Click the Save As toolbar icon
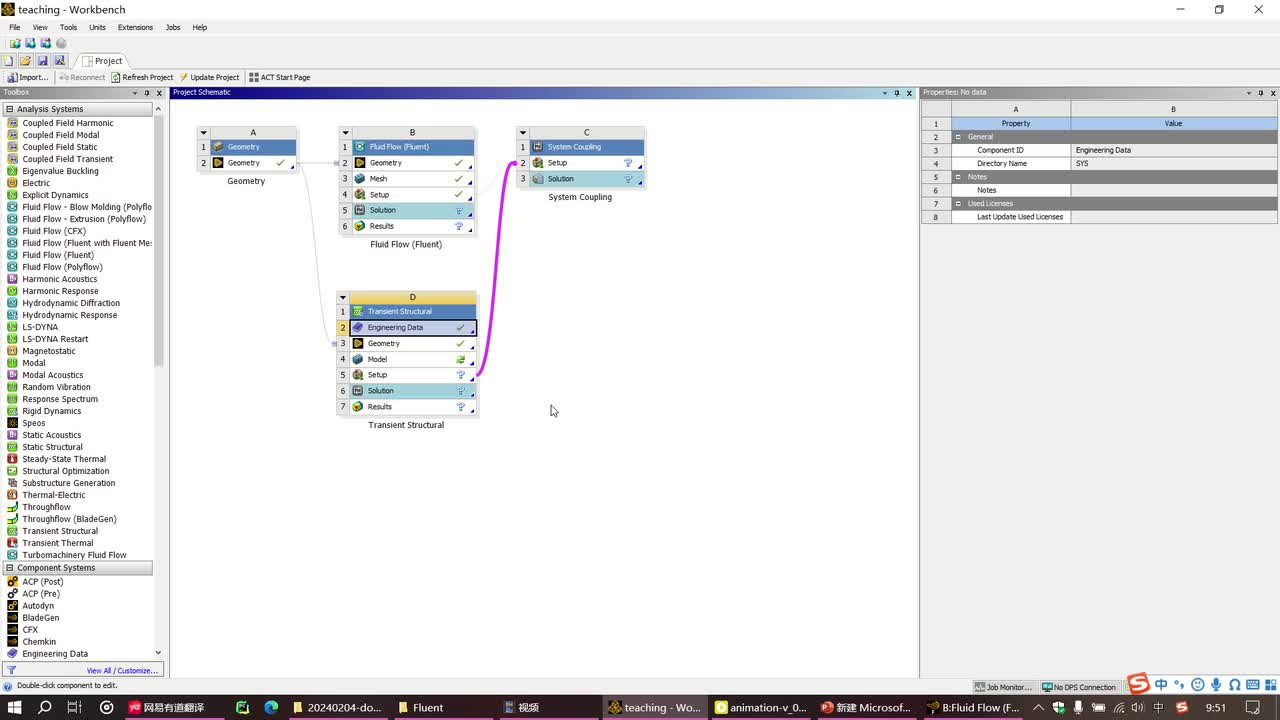 point(59,61)
